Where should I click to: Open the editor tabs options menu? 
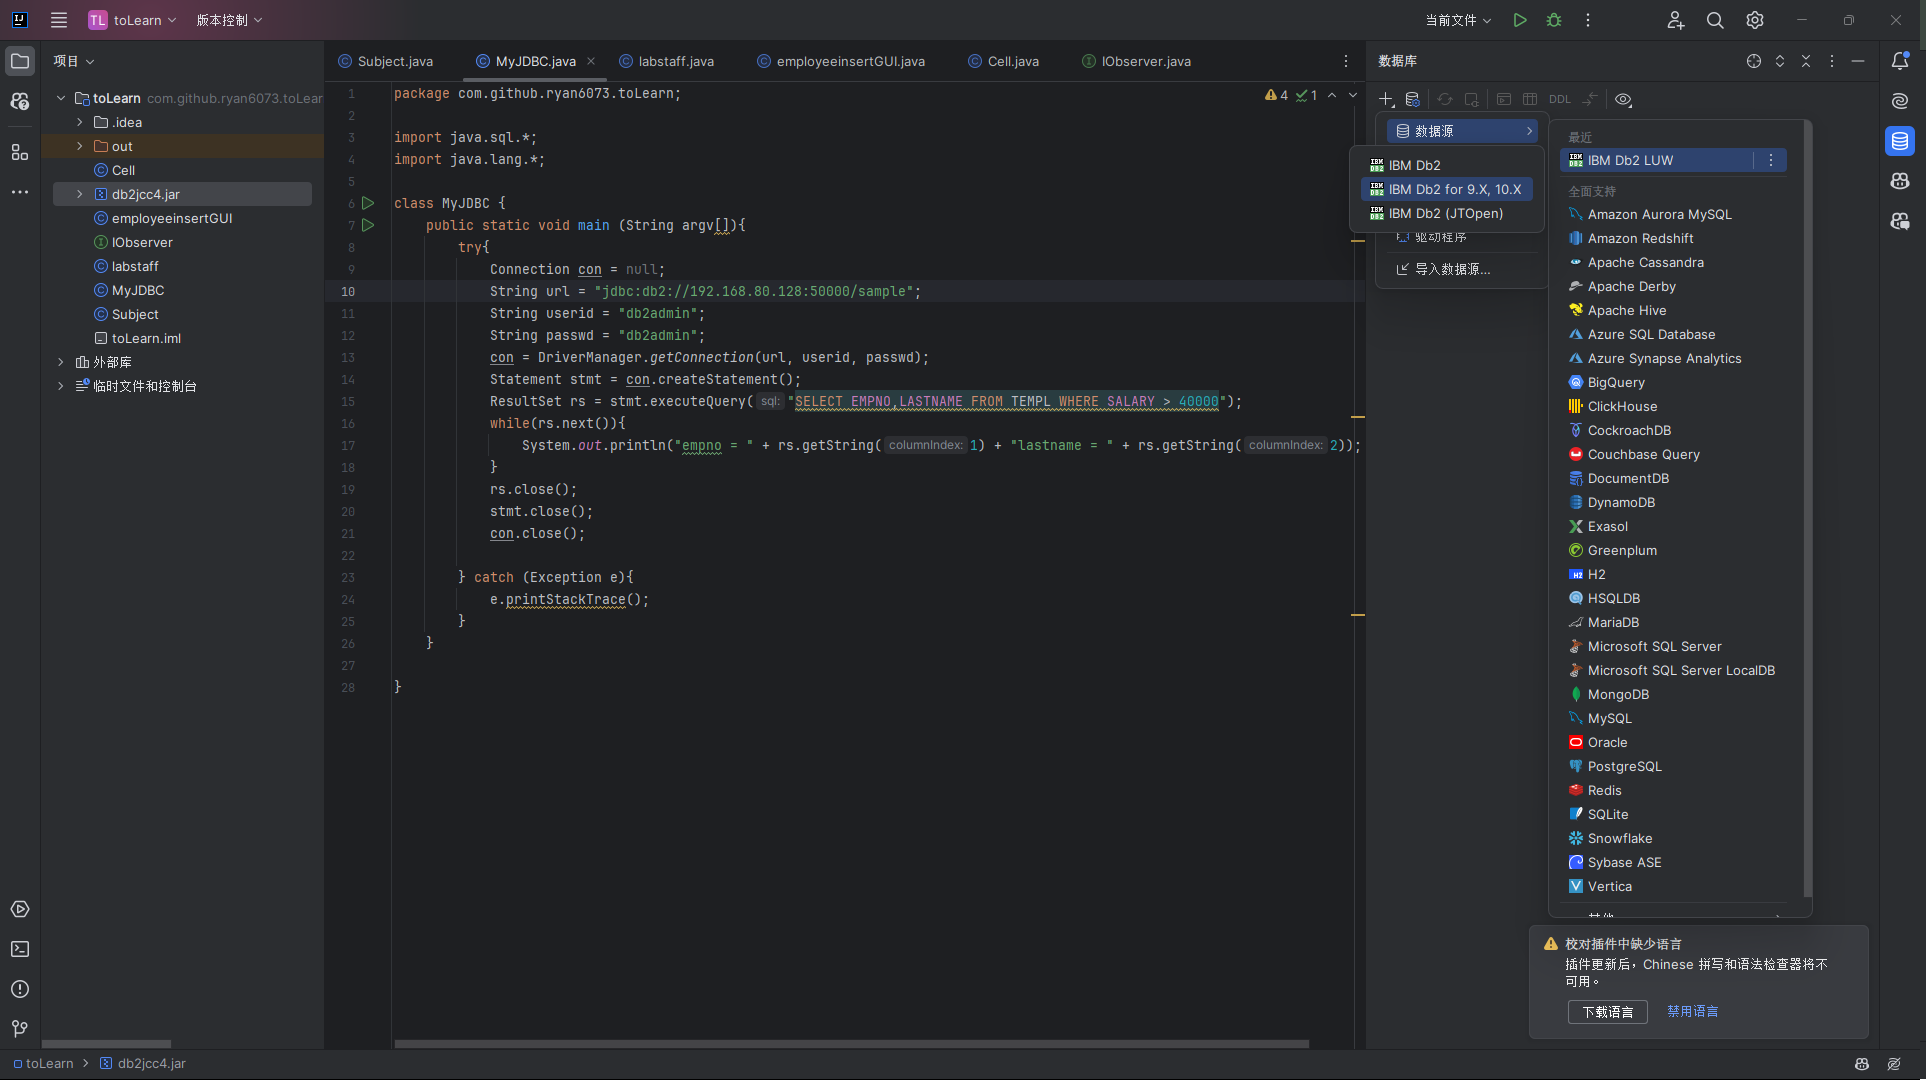click(x=1346, y=61)
